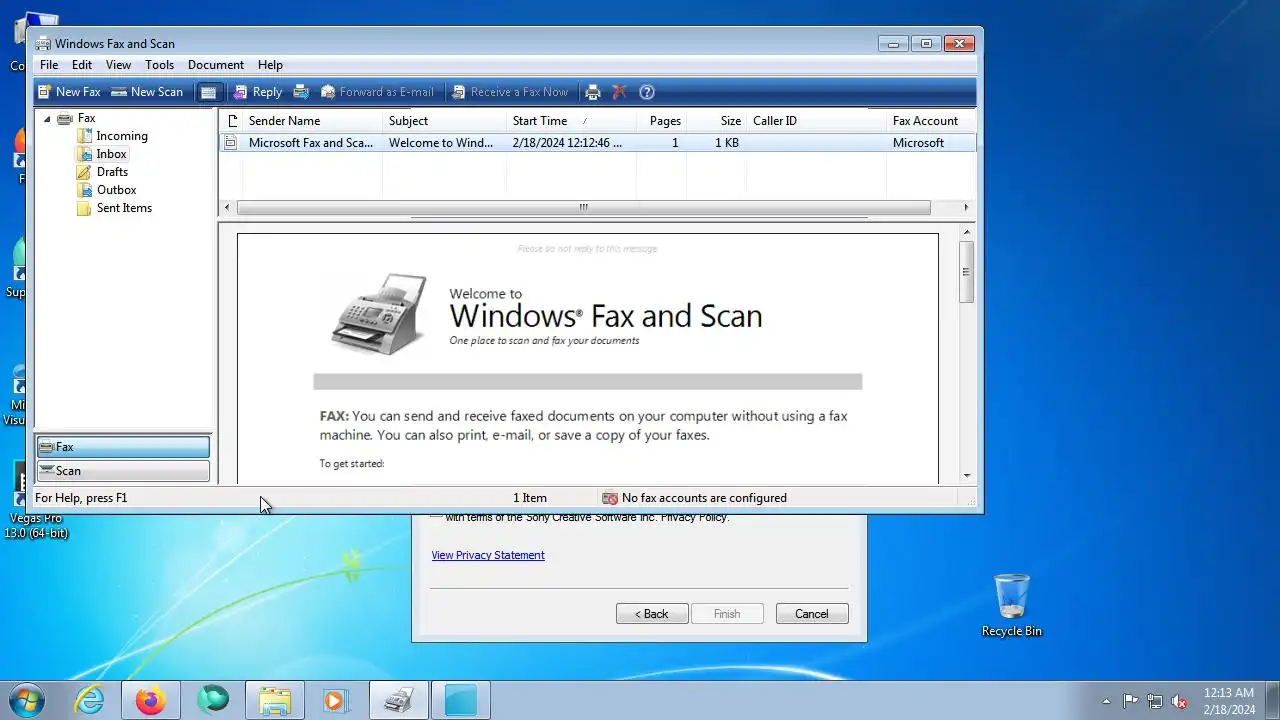The width and height of the screenshot is (1280, 720).
Task: Sort list by Fax Account column
Action: pos(930,121)
